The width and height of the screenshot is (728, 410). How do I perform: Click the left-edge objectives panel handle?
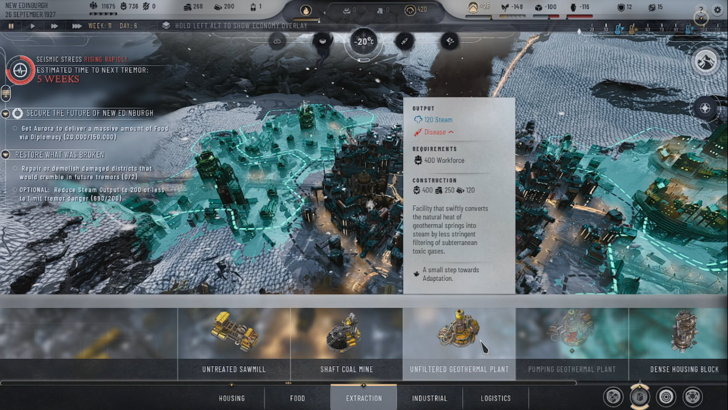(6, 94)
